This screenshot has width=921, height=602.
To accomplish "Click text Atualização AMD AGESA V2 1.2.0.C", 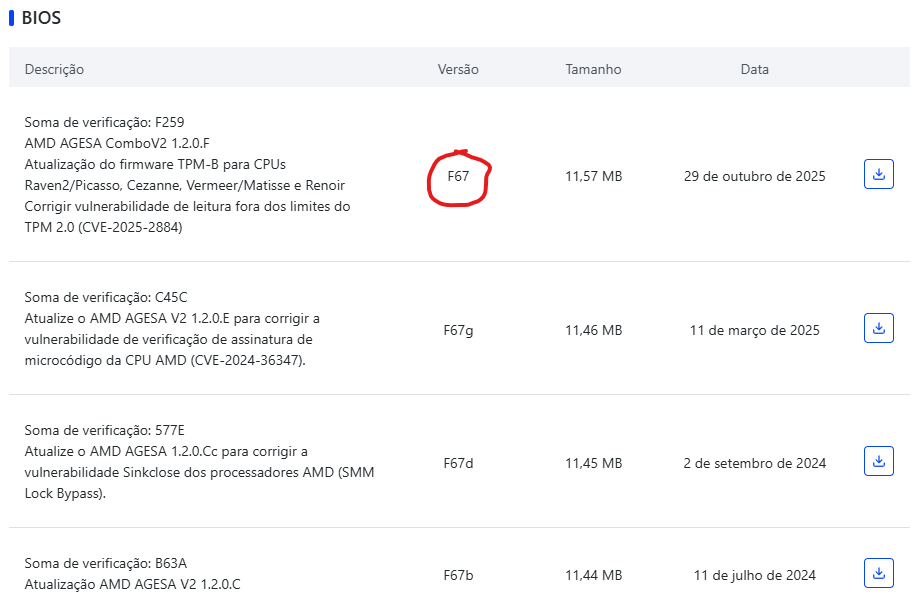I will [133, 584].
